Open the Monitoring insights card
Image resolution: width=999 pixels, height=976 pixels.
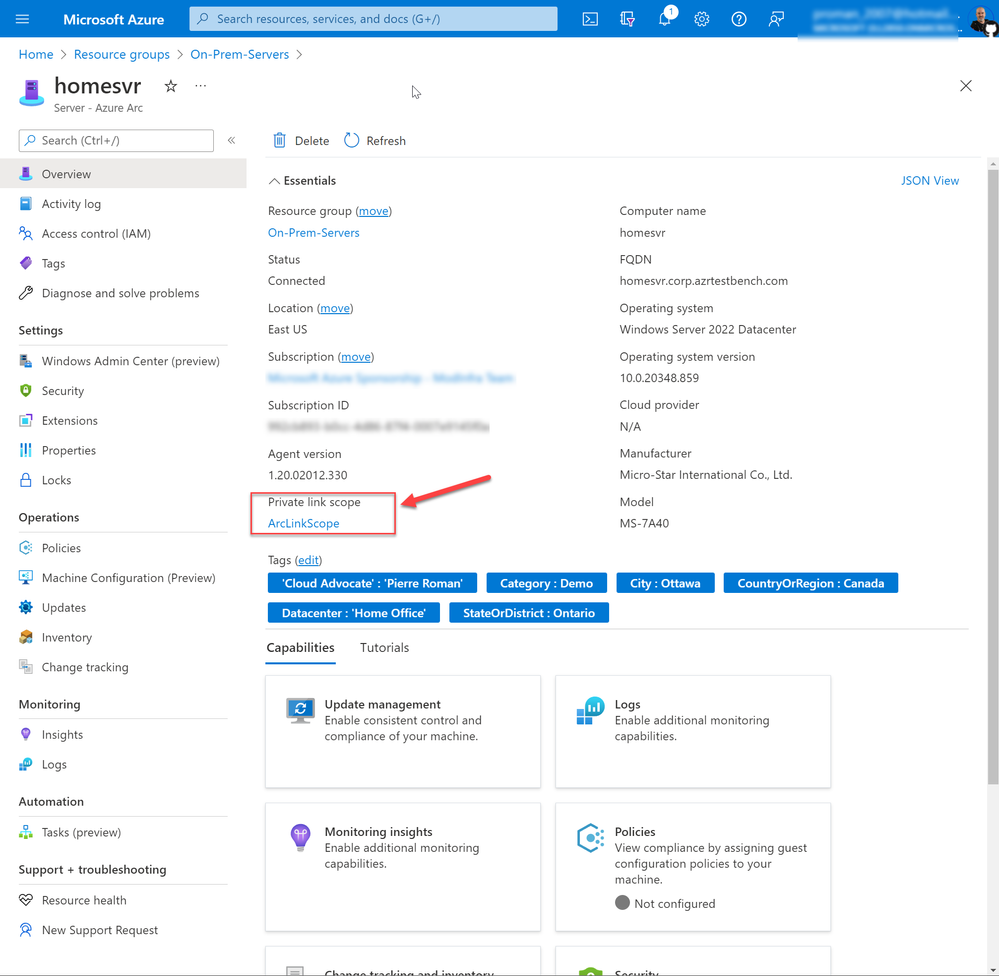403,867
